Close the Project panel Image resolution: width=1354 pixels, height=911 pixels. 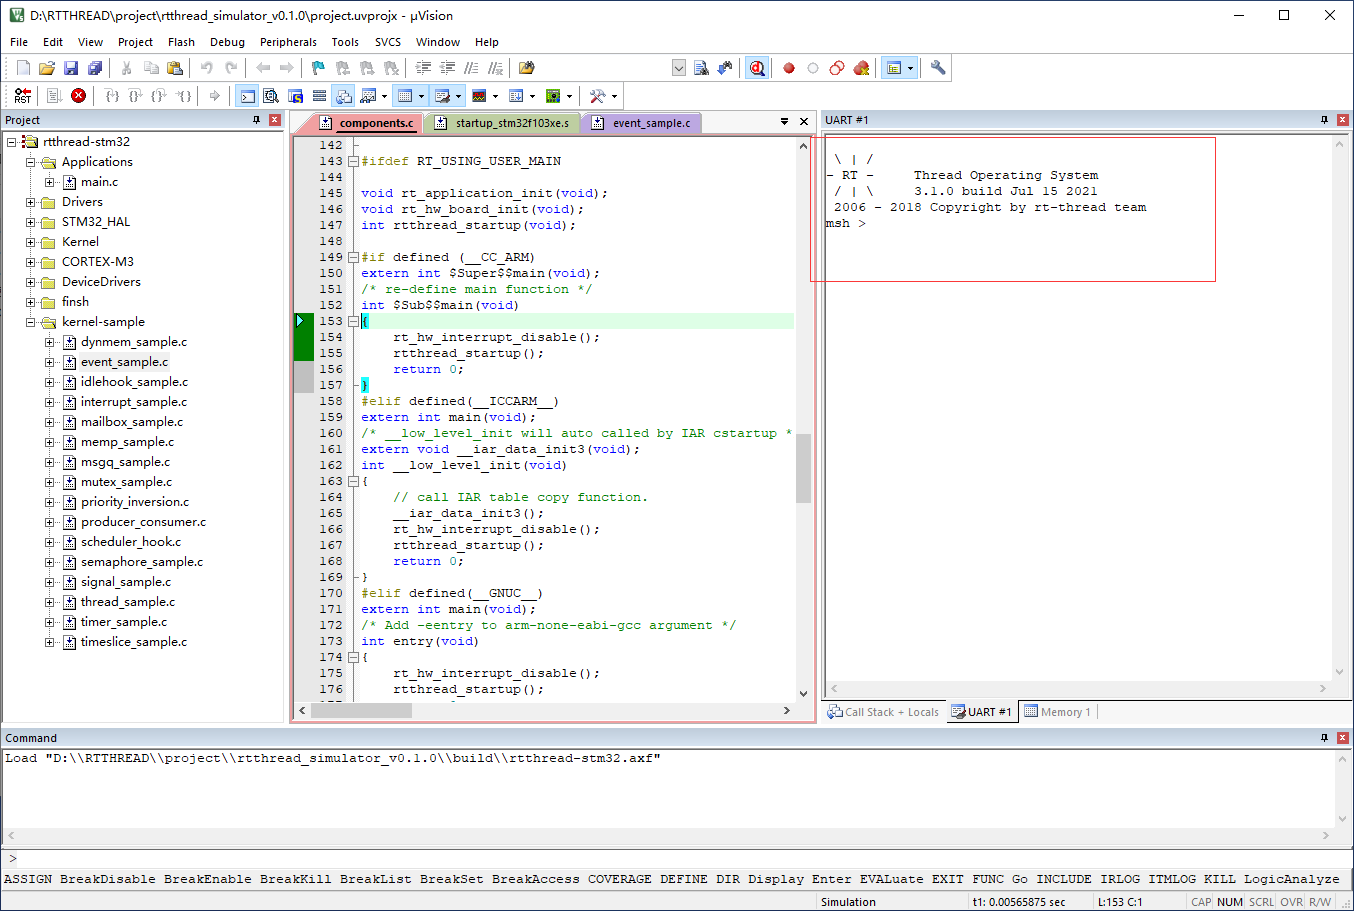pyautogui.click(x=275, y=120)
